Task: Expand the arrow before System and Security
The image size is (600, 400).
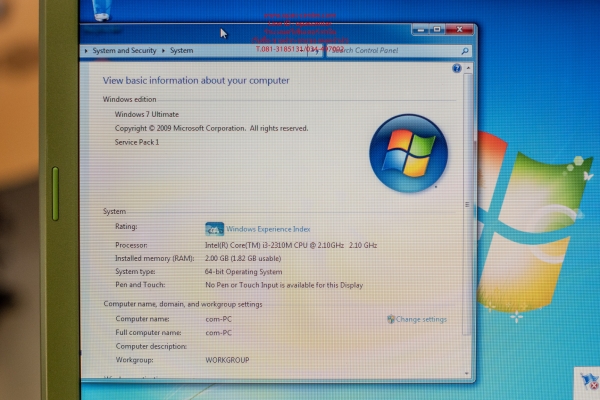Action: pyautogui.click(x=86, y=51)
